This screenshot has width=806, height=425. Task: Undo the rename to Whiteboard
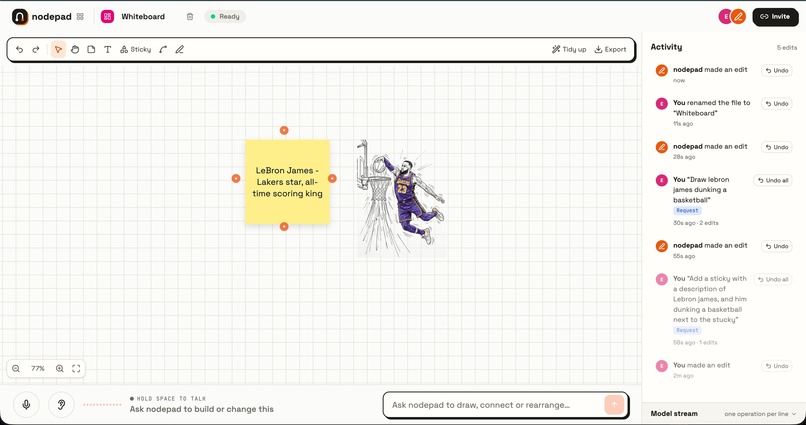tap(777, 104)
